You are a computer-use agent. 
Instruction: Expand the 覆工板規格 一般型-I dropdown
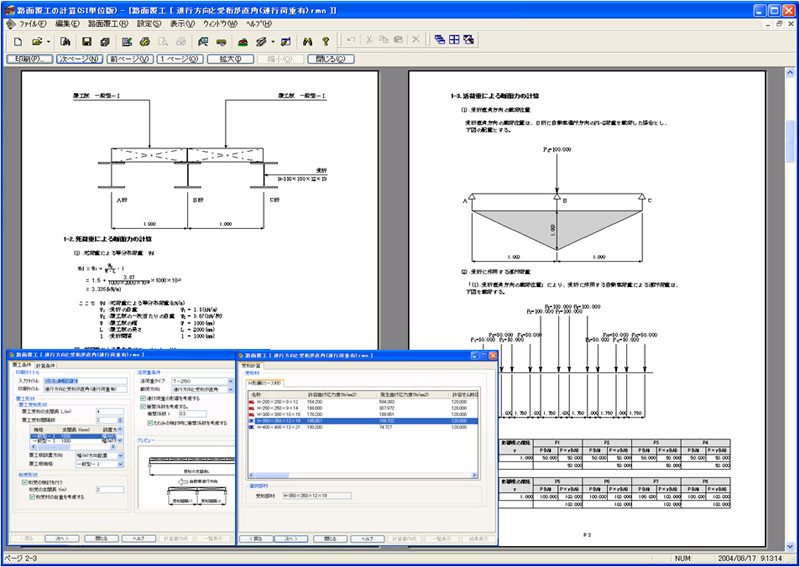point(120,464)
